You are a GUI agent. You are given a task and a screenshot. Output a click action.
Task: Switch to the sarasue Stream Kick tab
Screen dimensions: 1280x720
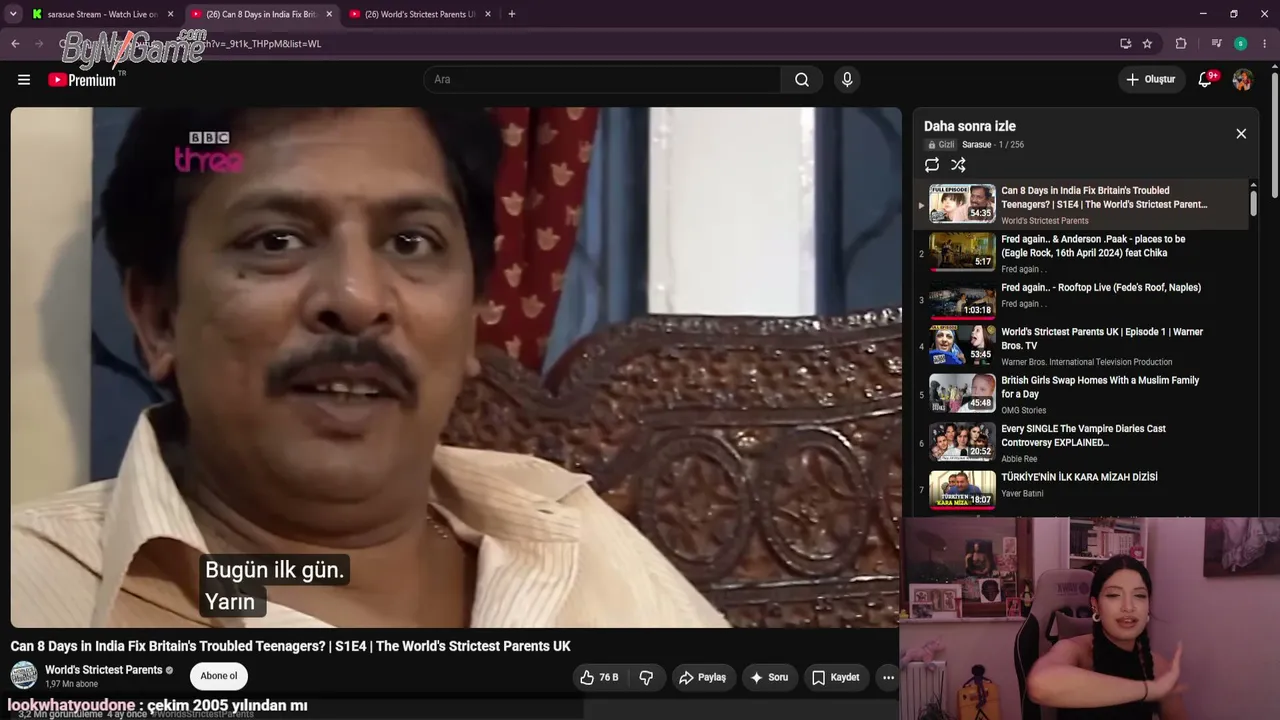tap(103, 14)
